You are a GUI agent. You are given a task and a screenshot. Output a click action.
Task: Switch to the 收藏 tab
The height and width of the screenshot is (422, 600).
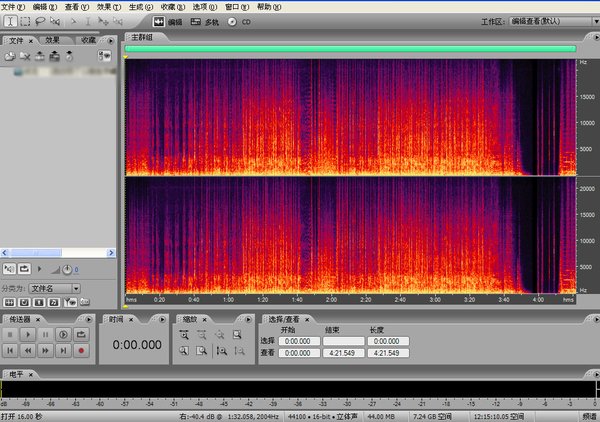pyautogui.click(x=88, y=40)
